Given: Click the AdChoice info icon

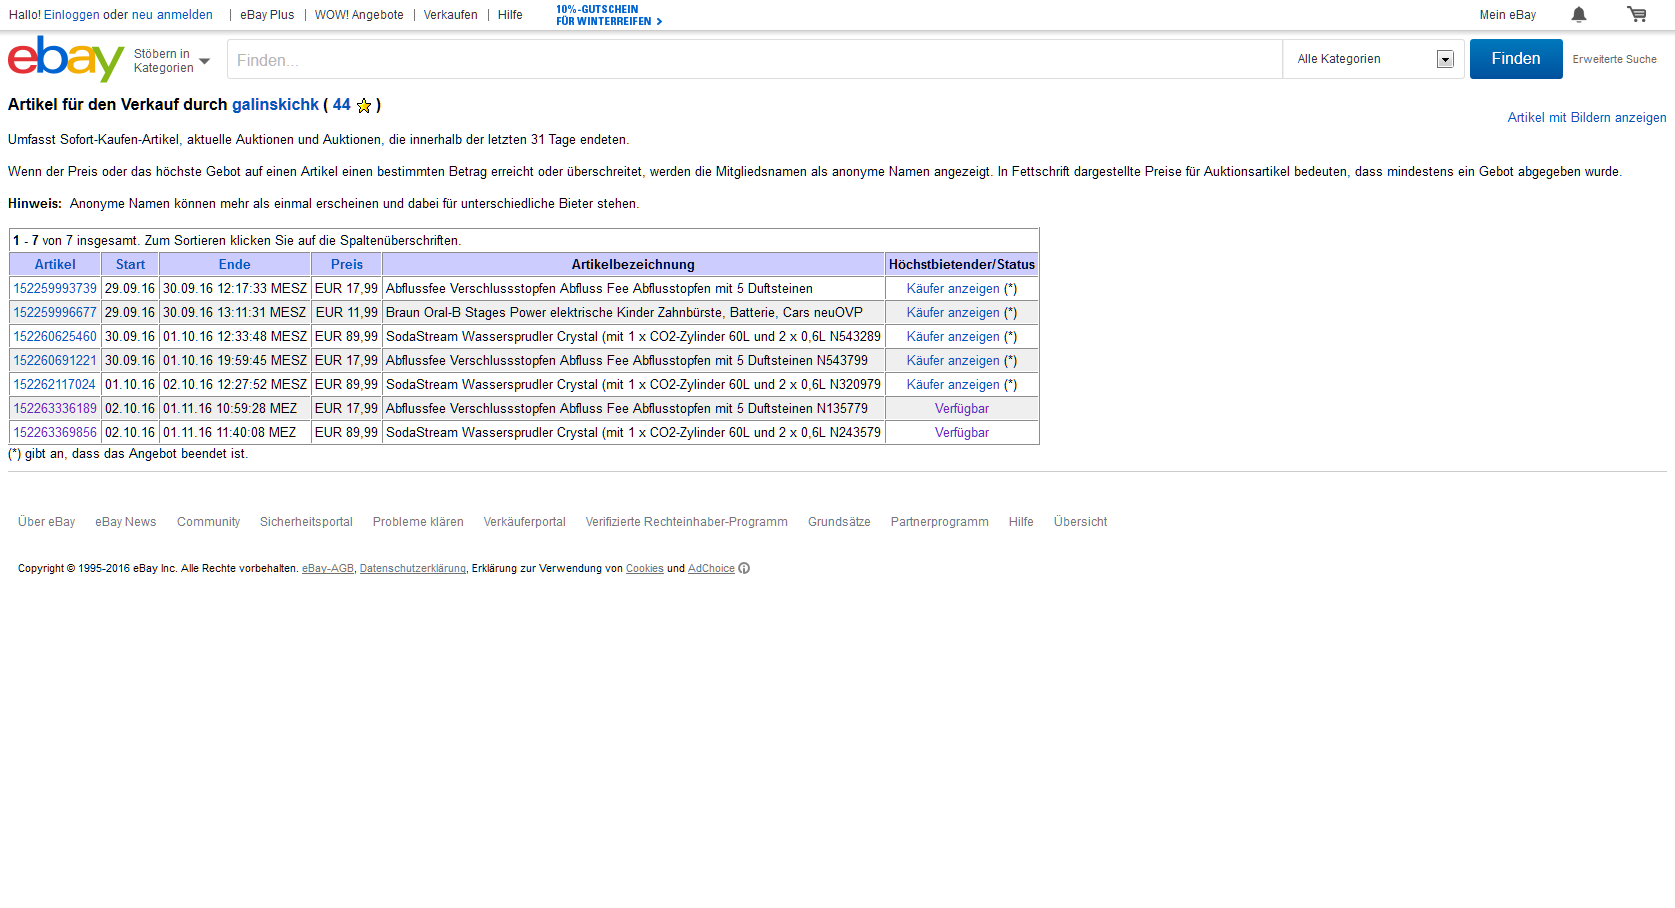Looking at the screenshot, I should point(744,568).
